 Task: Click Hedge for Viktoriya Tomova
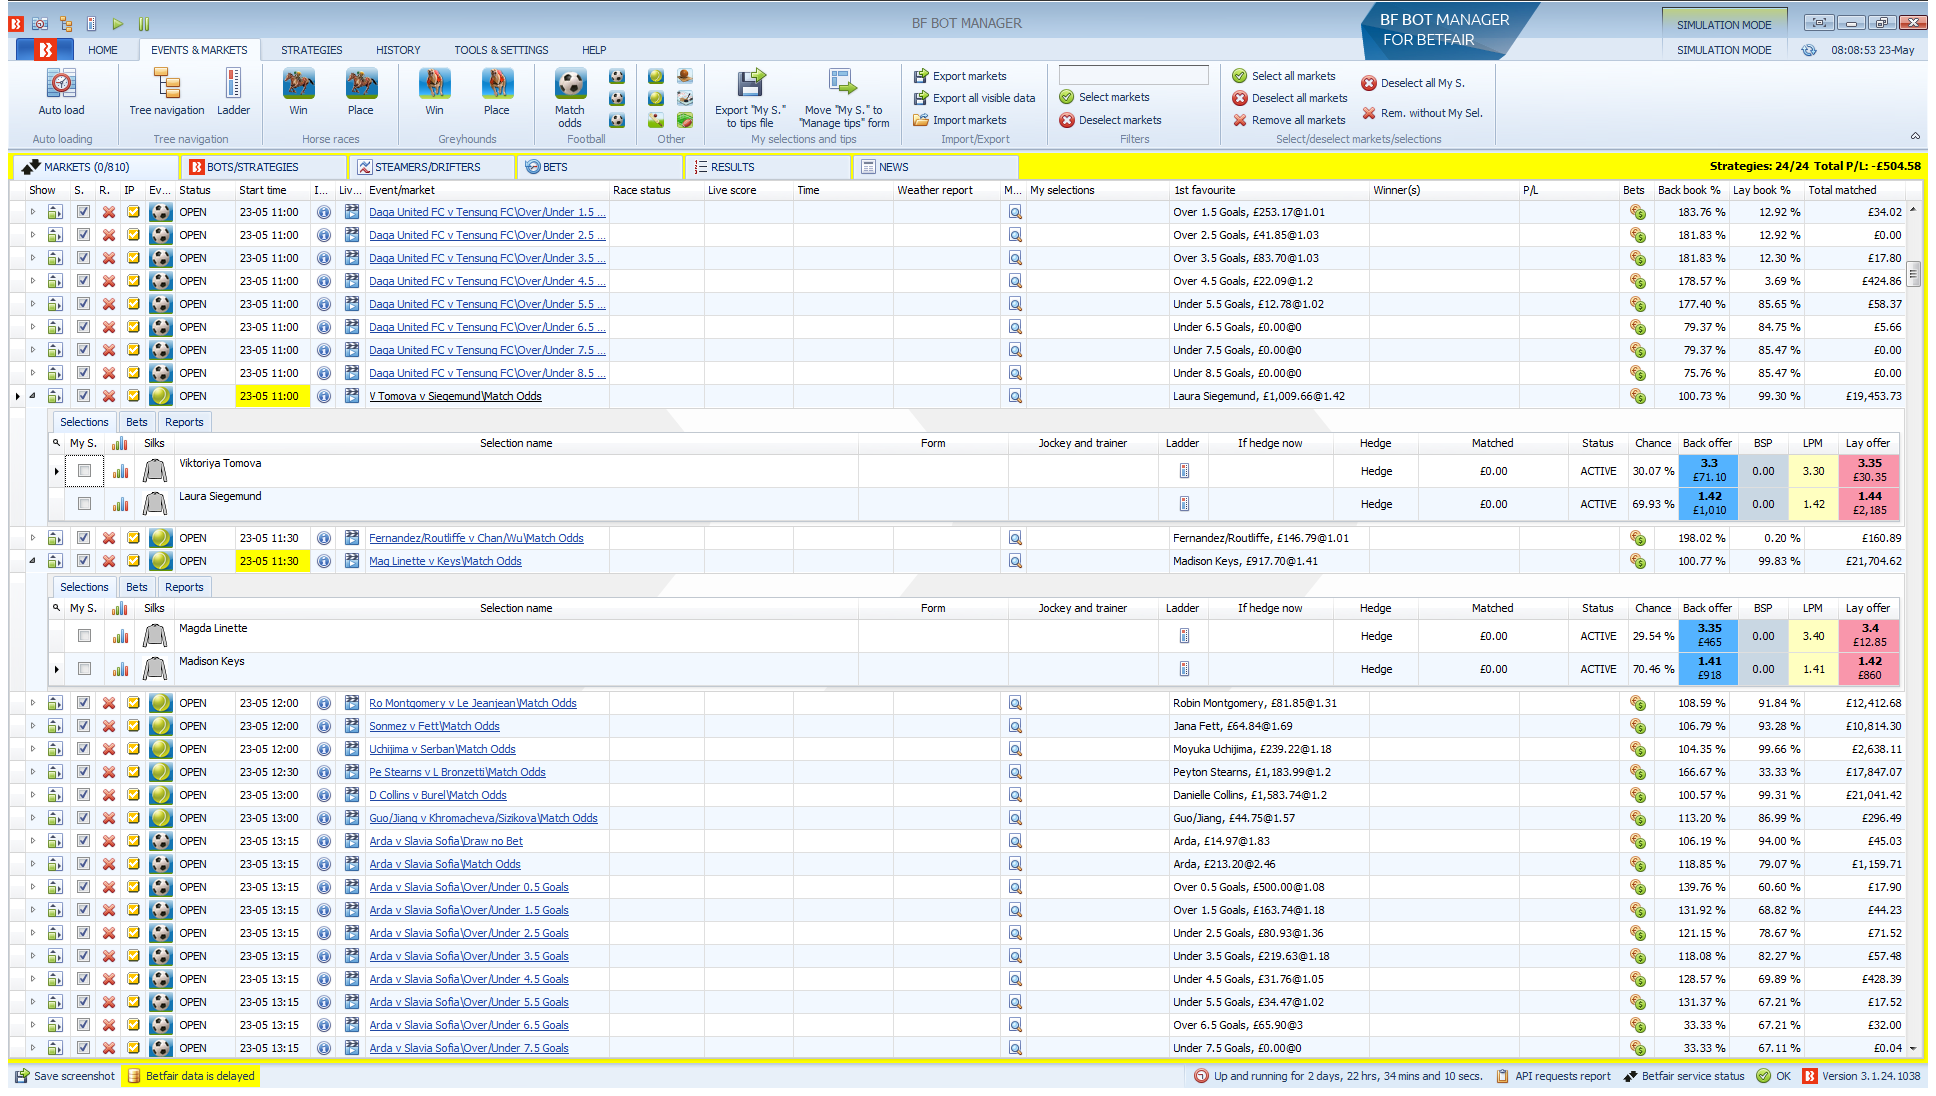coord(1376,471)
